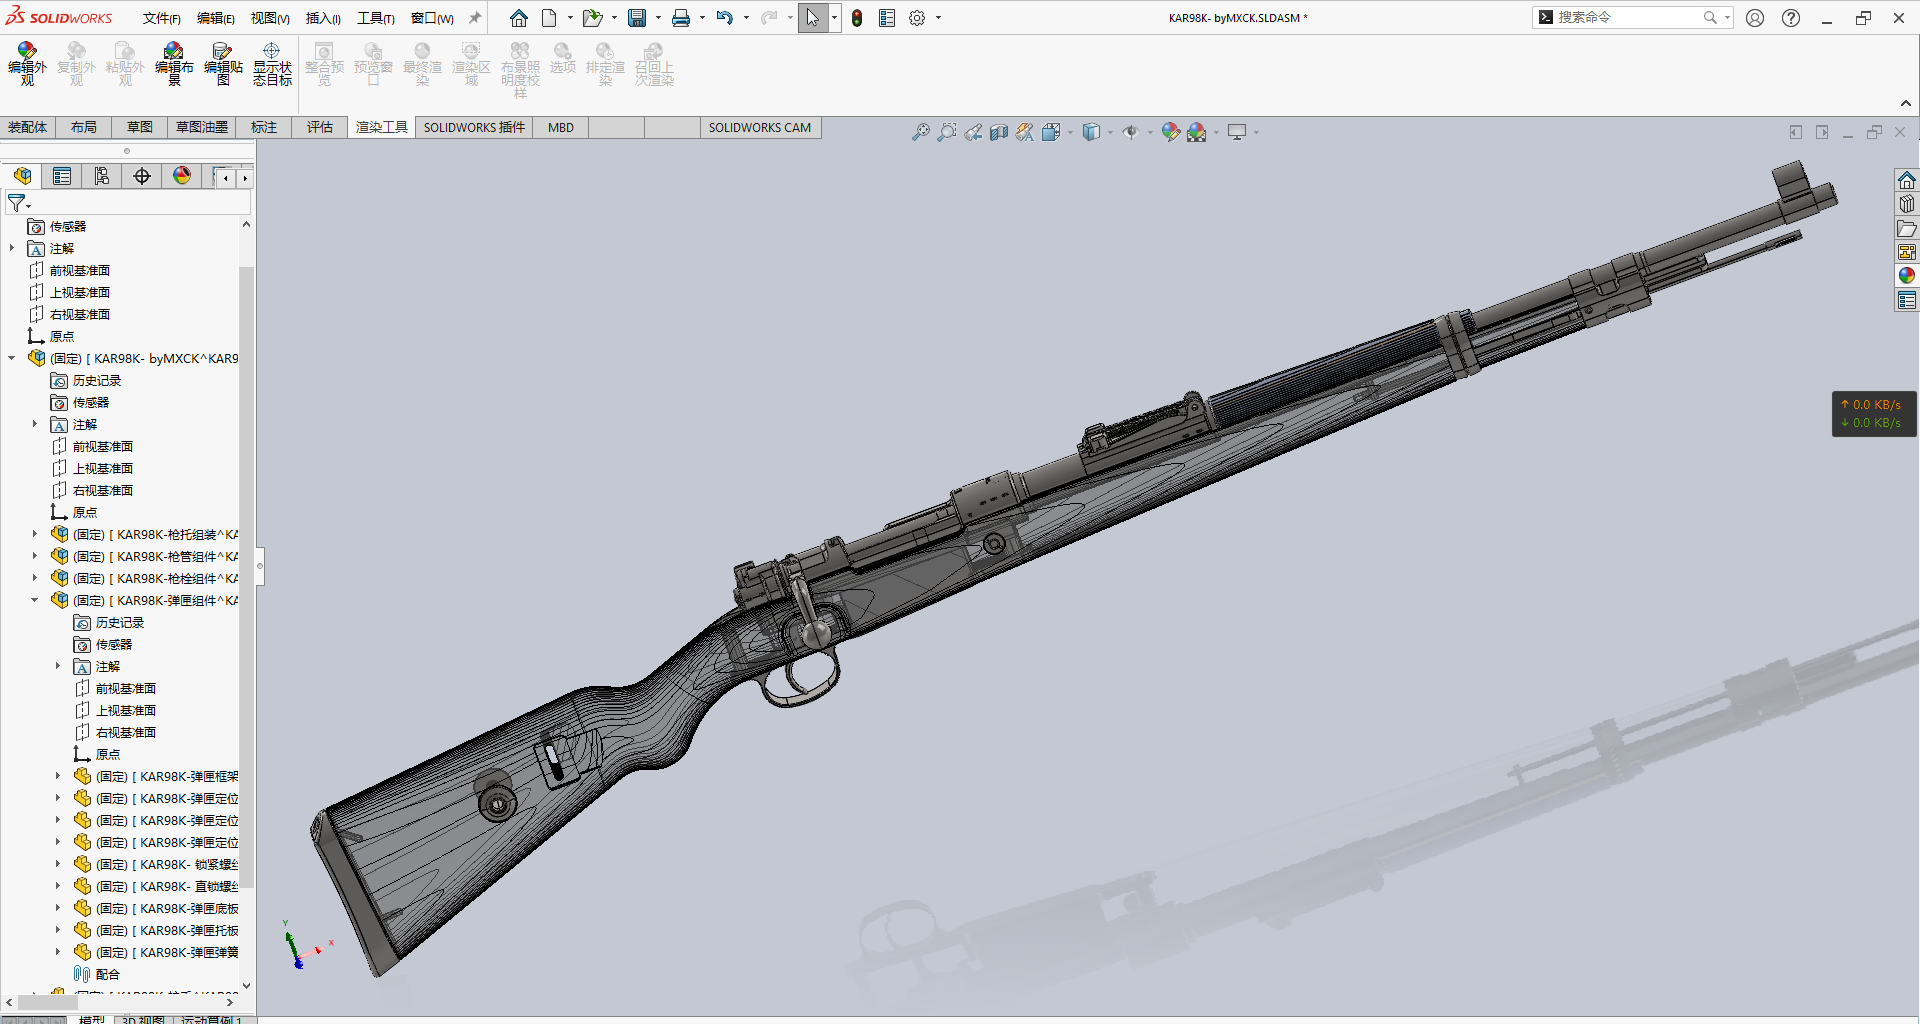Open Options gear icon

click(917, 18)
